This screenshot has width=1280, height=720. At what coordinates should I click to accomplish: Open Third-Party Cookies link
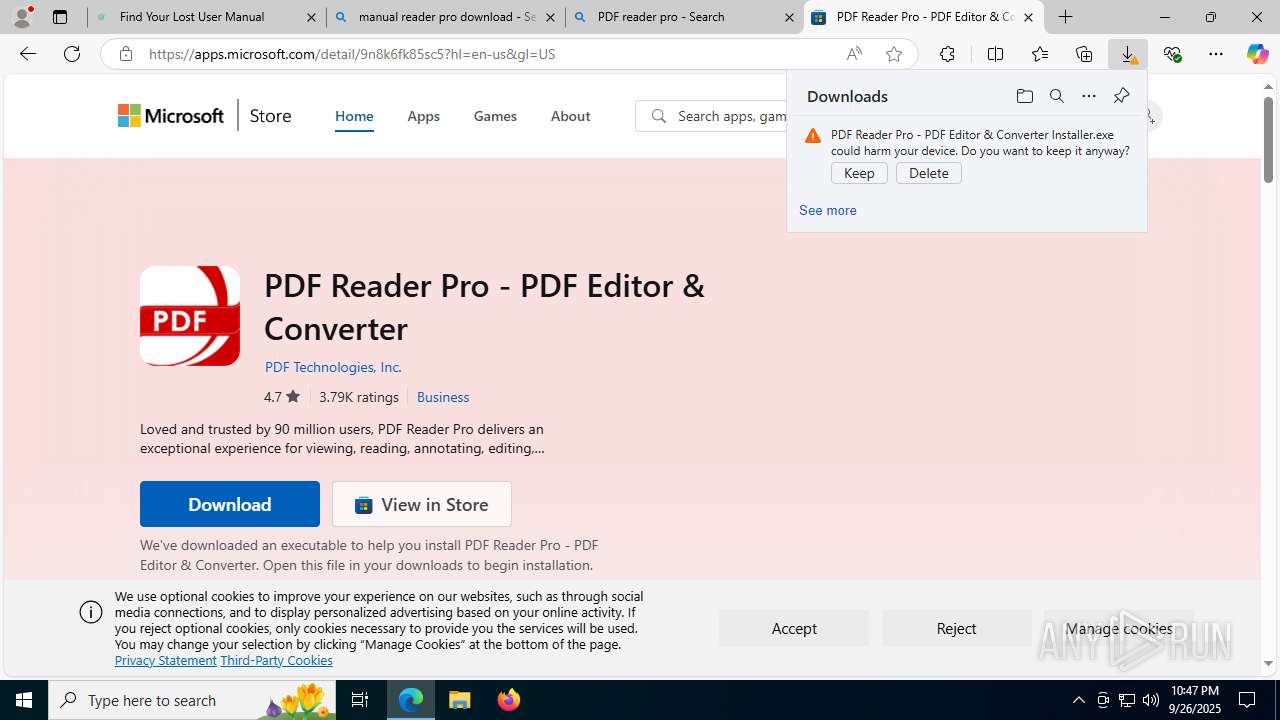pyautogui.click(x=276, y=660)
